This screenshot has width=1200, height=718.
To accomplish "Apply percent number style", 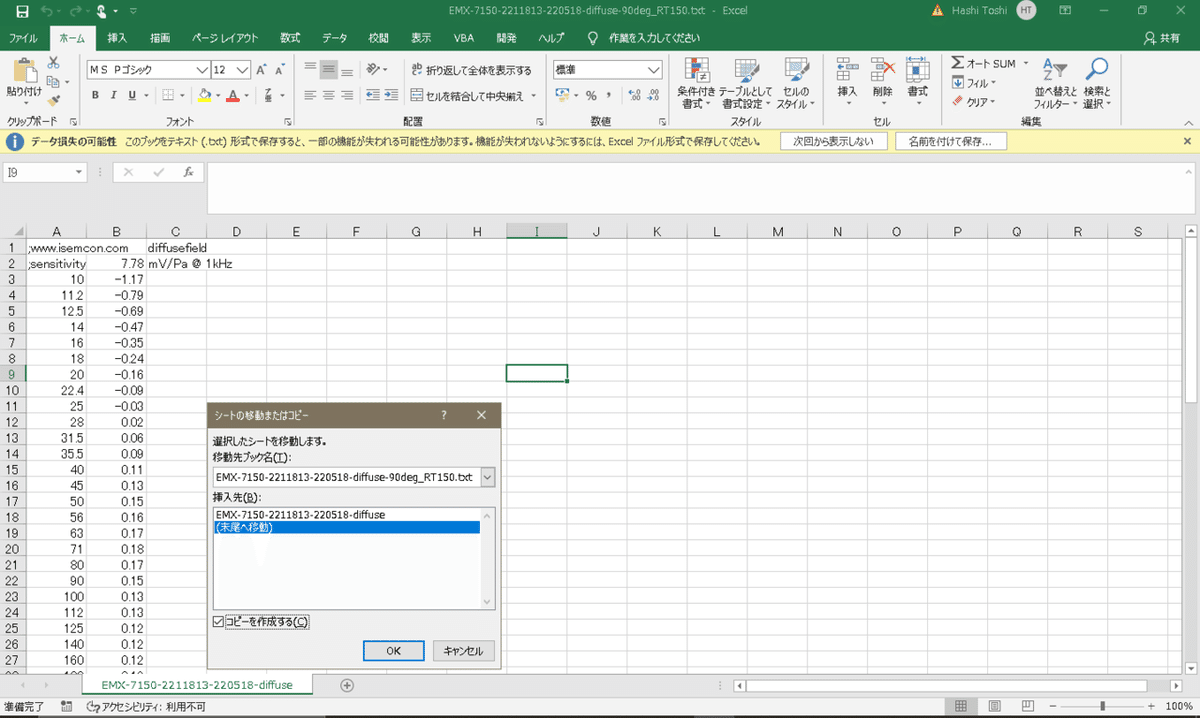I will (591, 95).
